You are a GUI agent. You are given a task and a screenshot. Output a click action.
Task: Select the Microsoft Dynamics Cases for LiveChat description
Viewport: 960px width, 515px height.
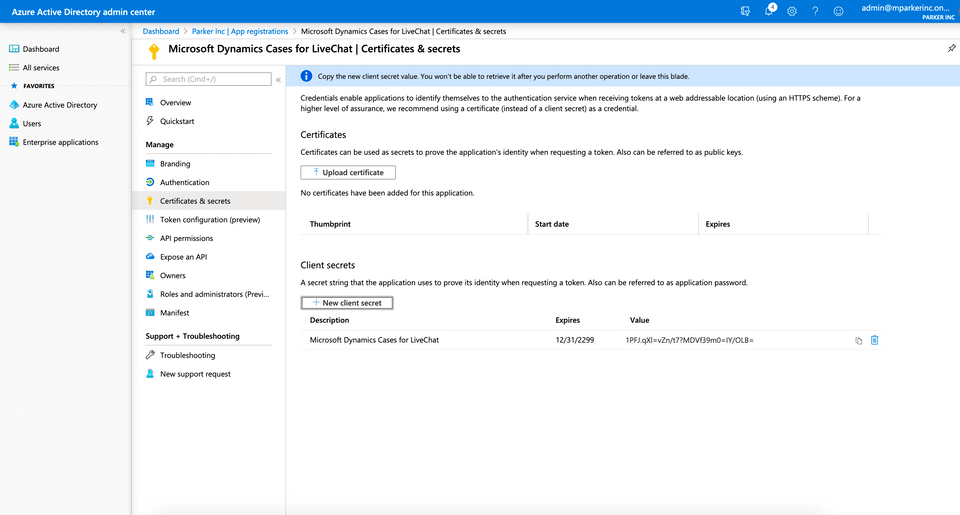[374, 340]
